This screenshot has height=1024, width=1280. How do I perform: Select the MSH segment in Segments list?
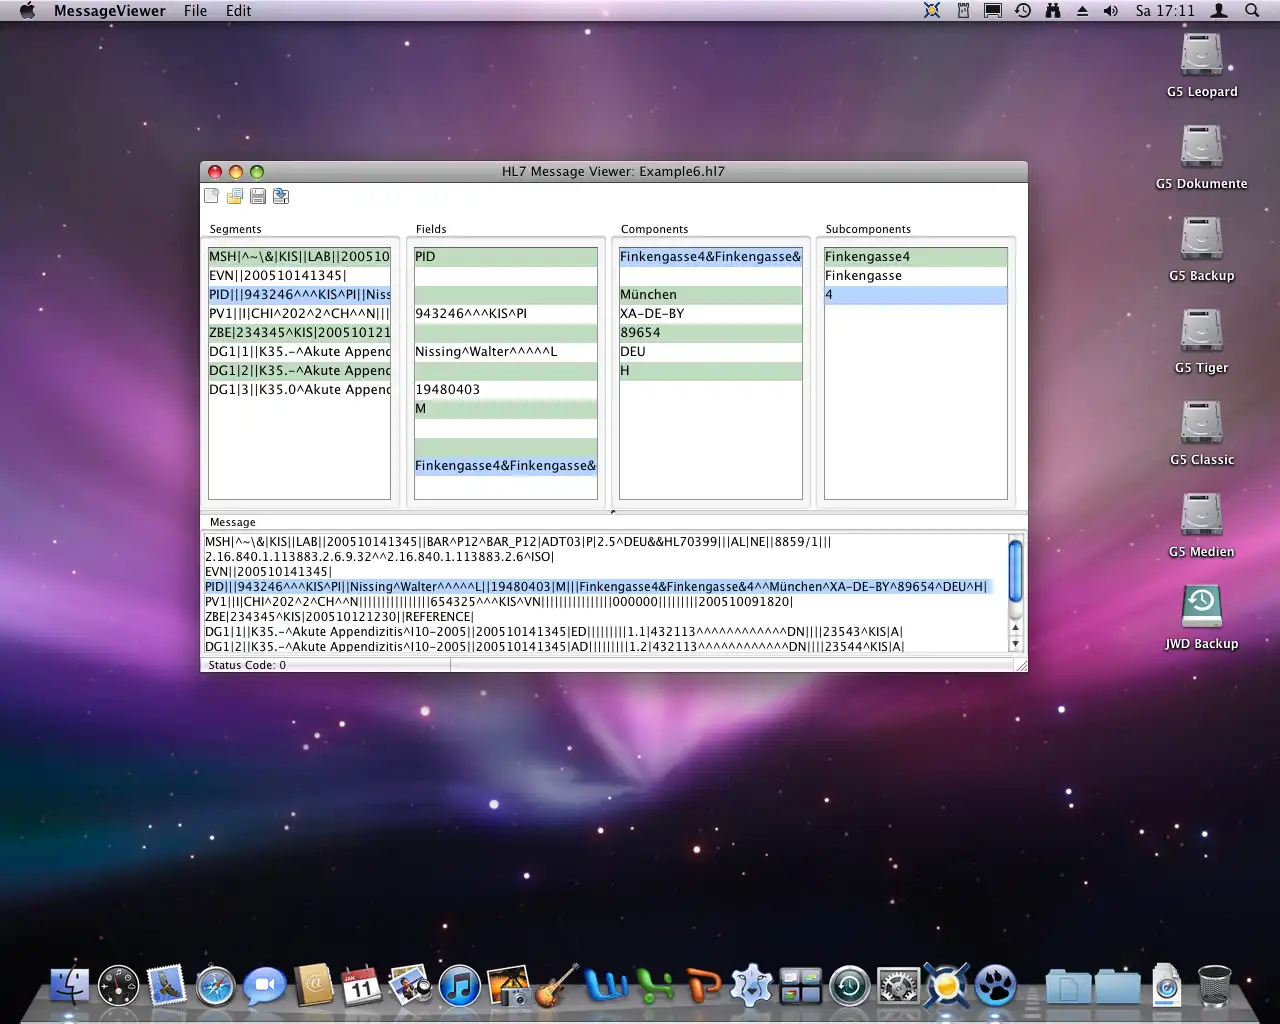299,257
